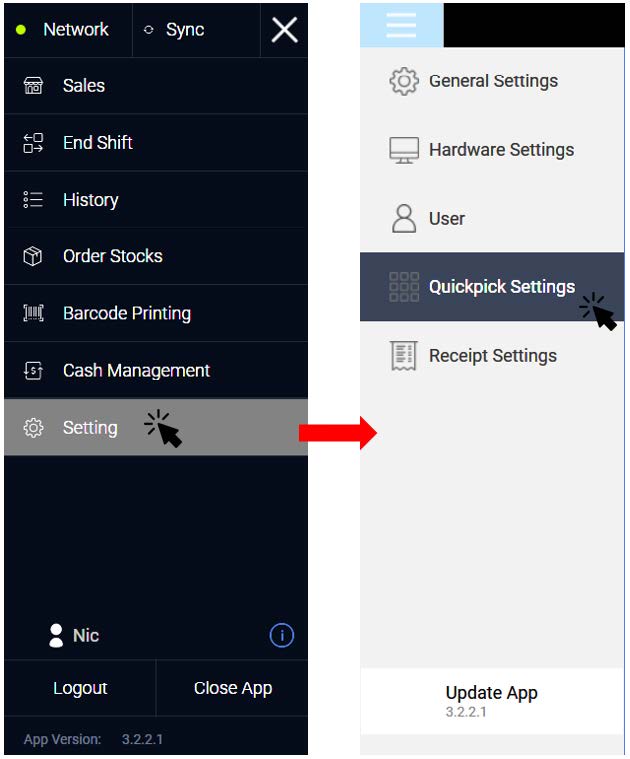Click the blue info circle icon
Image resolution: width=630 pixels, height=759 pixels.
point(282,635)
